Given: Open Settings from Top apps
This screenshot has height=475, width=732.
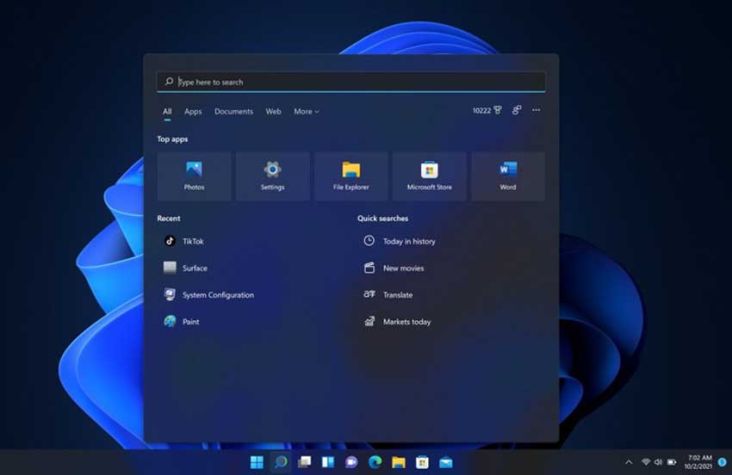Looking at the screenshot, I should (273, 176).
